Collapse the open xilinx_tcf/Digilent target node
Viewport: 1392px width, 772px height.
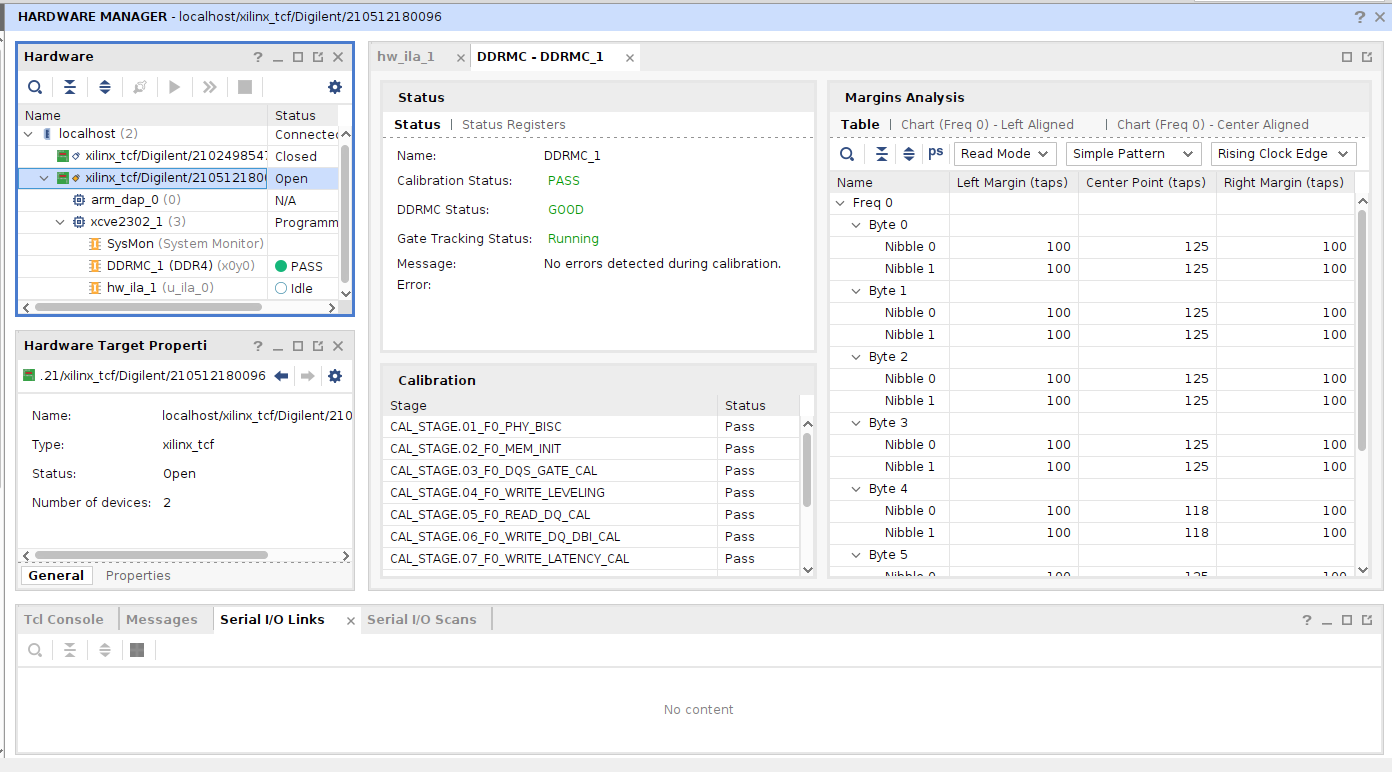pyautogui.click(x=44, y=178)
